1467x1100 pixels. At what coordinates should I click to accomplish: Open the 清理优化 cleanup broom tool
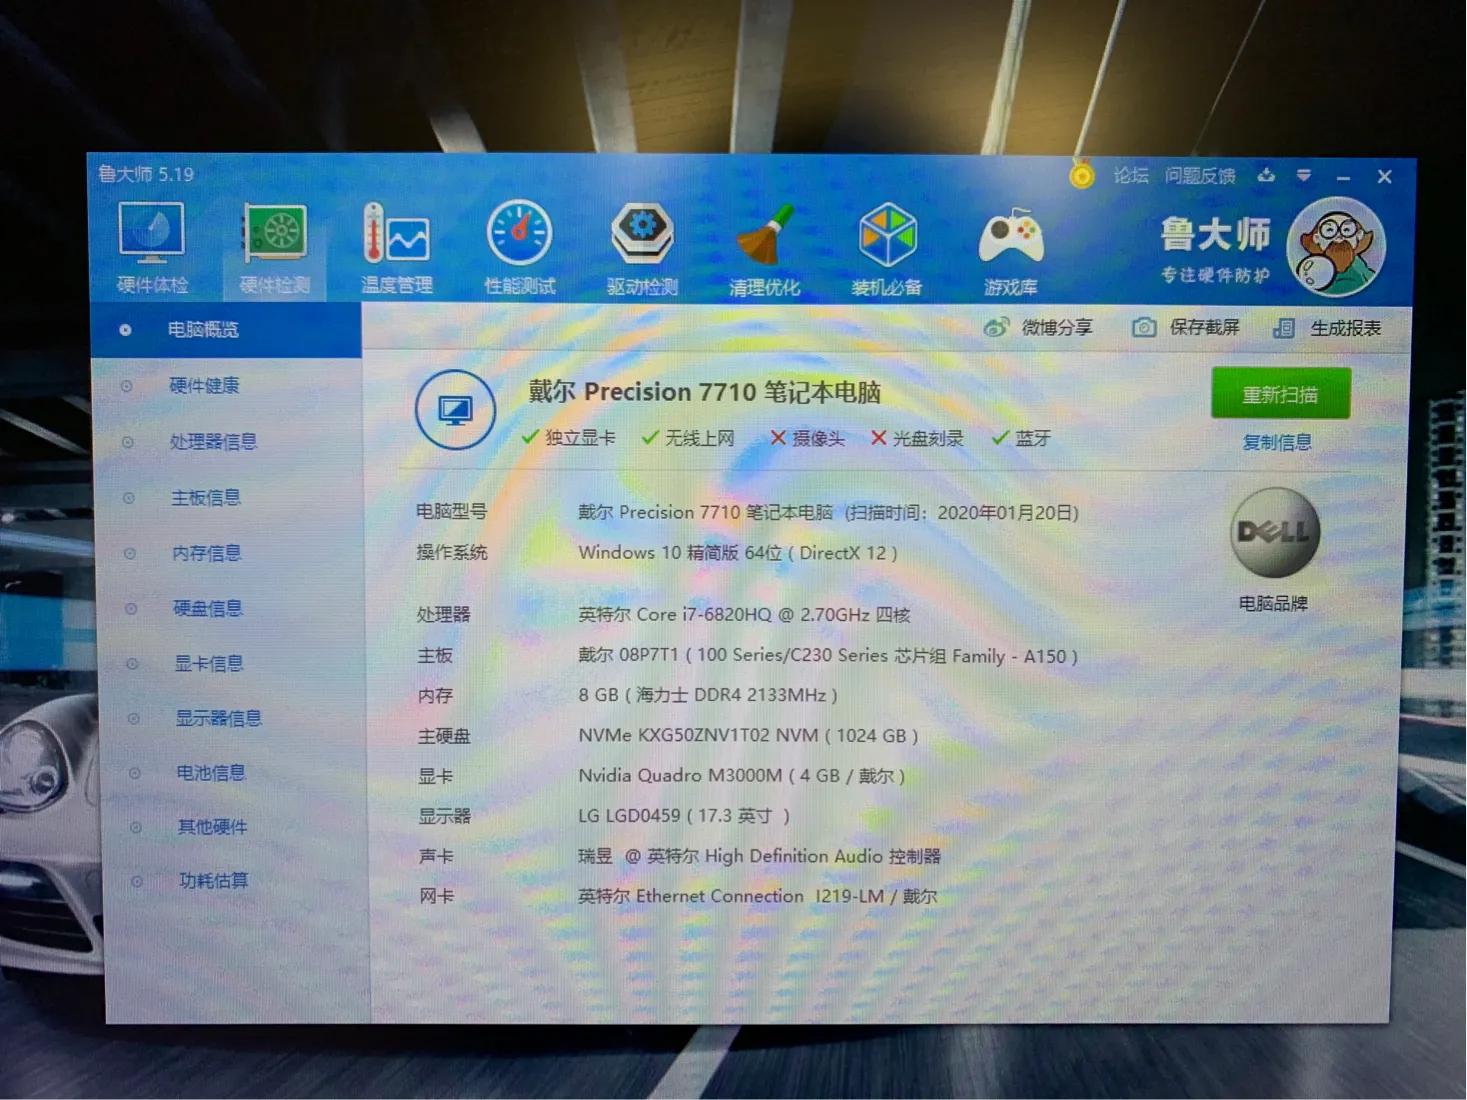click(765, 251)
